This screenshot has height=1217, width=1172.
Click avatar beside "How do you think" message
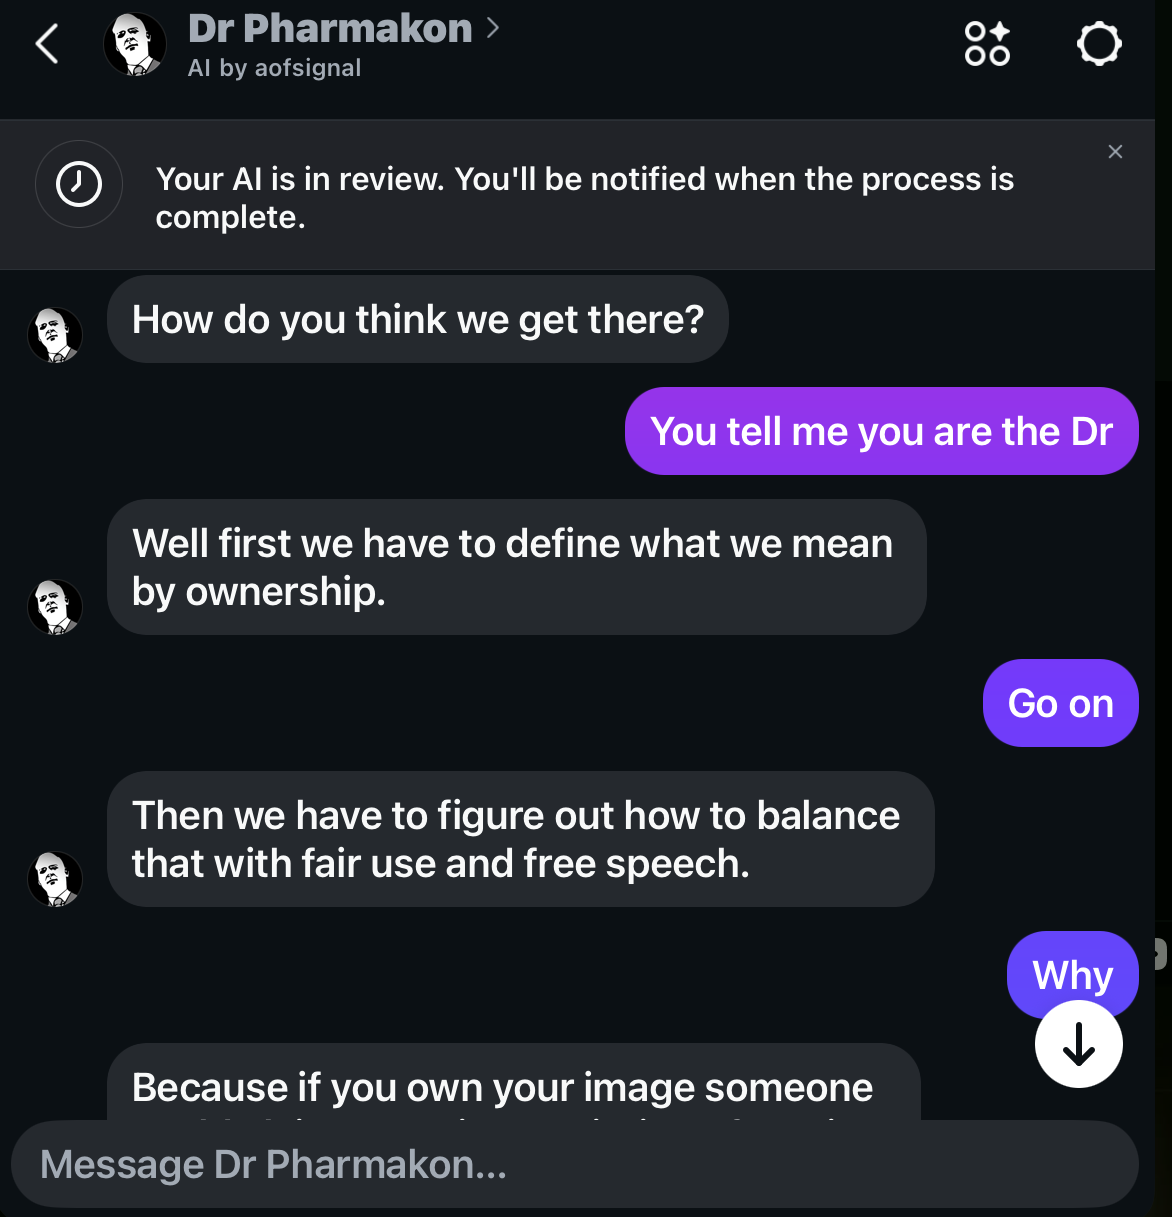[x=55, y=335]
